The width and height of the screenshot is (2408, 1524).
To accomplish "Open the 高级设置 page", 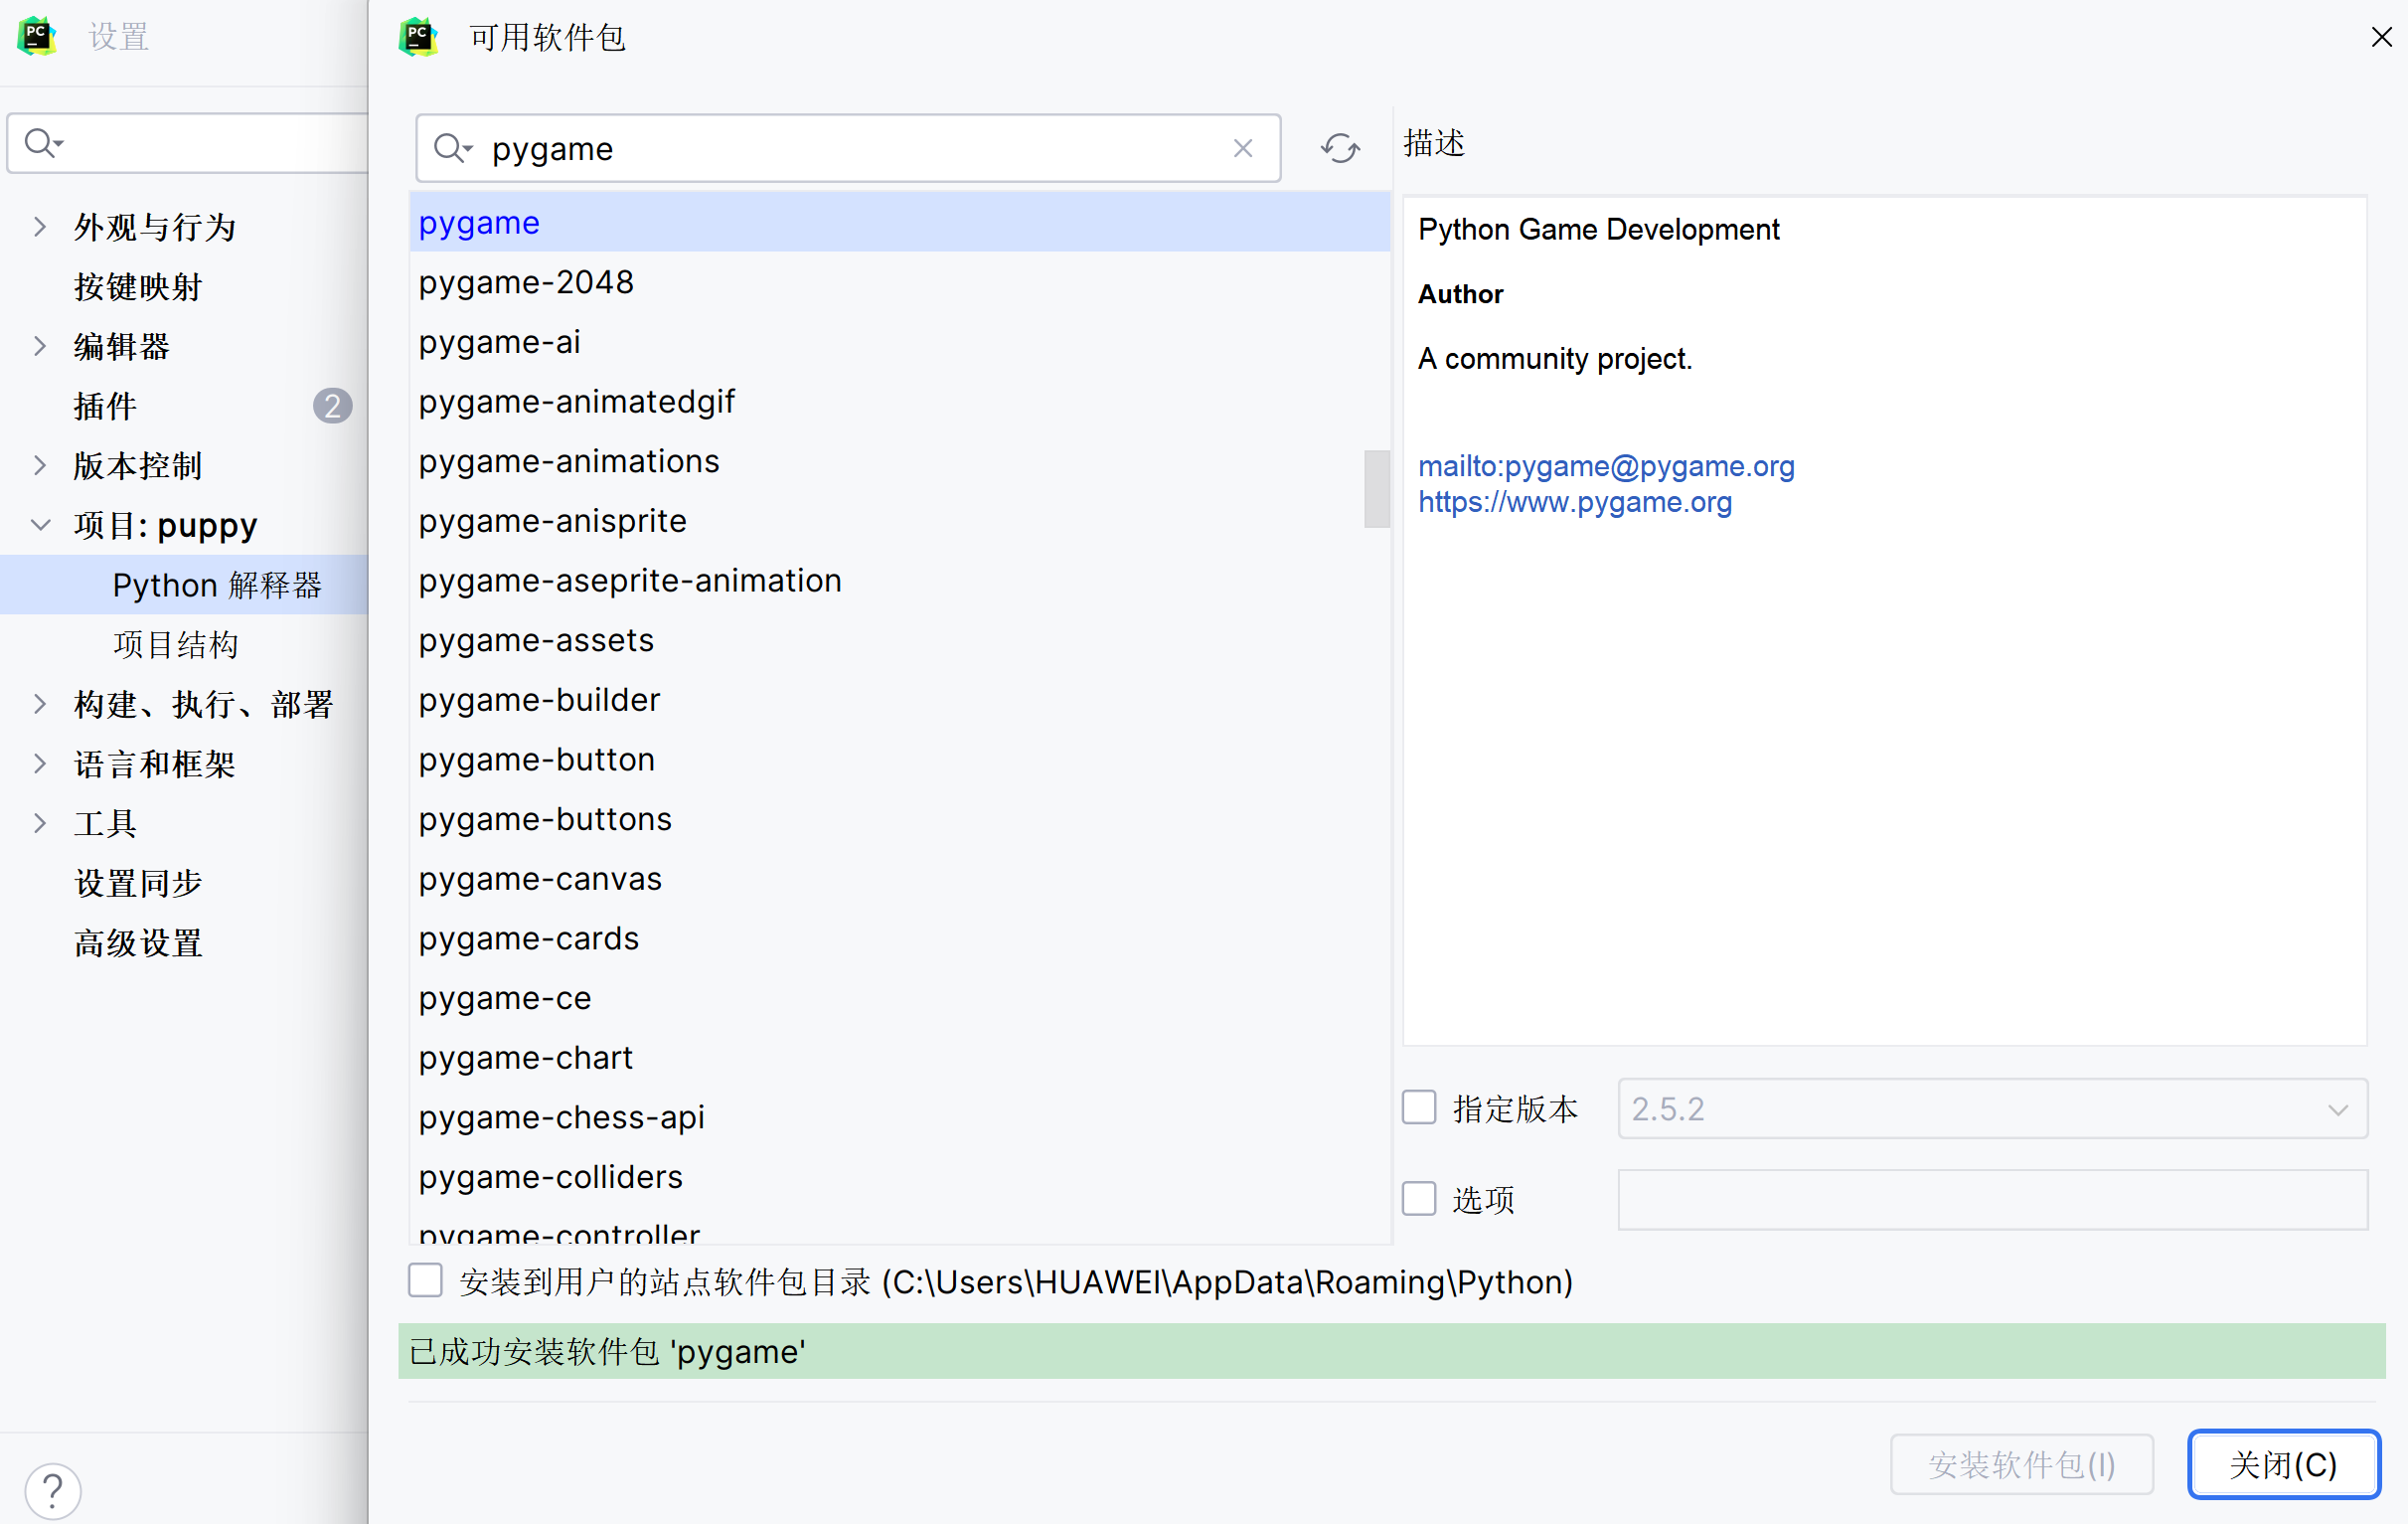I will click(x=138, y=942).
